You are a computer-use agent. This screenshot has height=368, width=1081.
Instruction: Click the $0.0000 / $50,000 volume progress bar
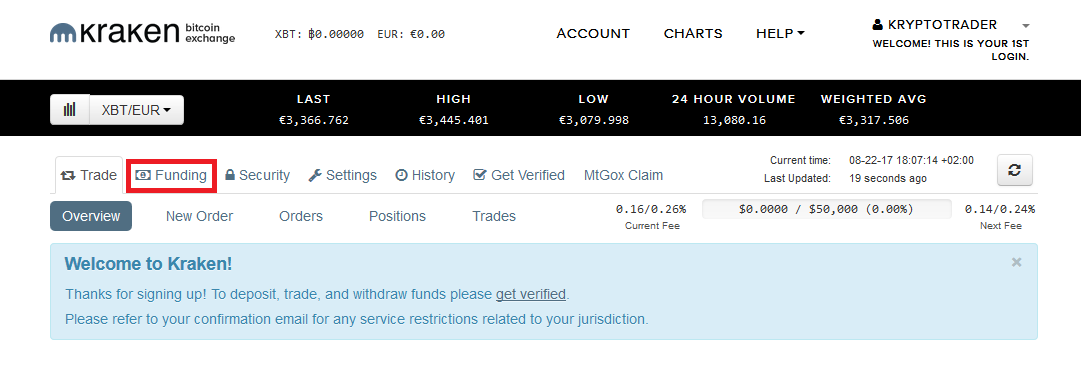click(826, 209)
